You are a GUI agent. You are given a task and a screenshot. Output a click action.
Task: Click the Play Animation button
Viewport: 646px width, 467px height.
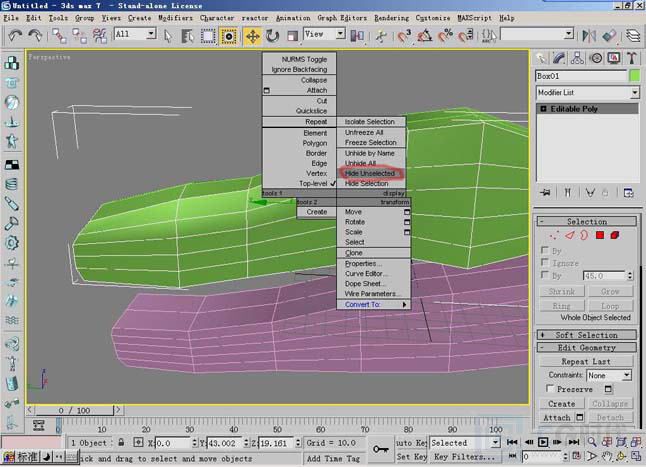click(543, 442)
